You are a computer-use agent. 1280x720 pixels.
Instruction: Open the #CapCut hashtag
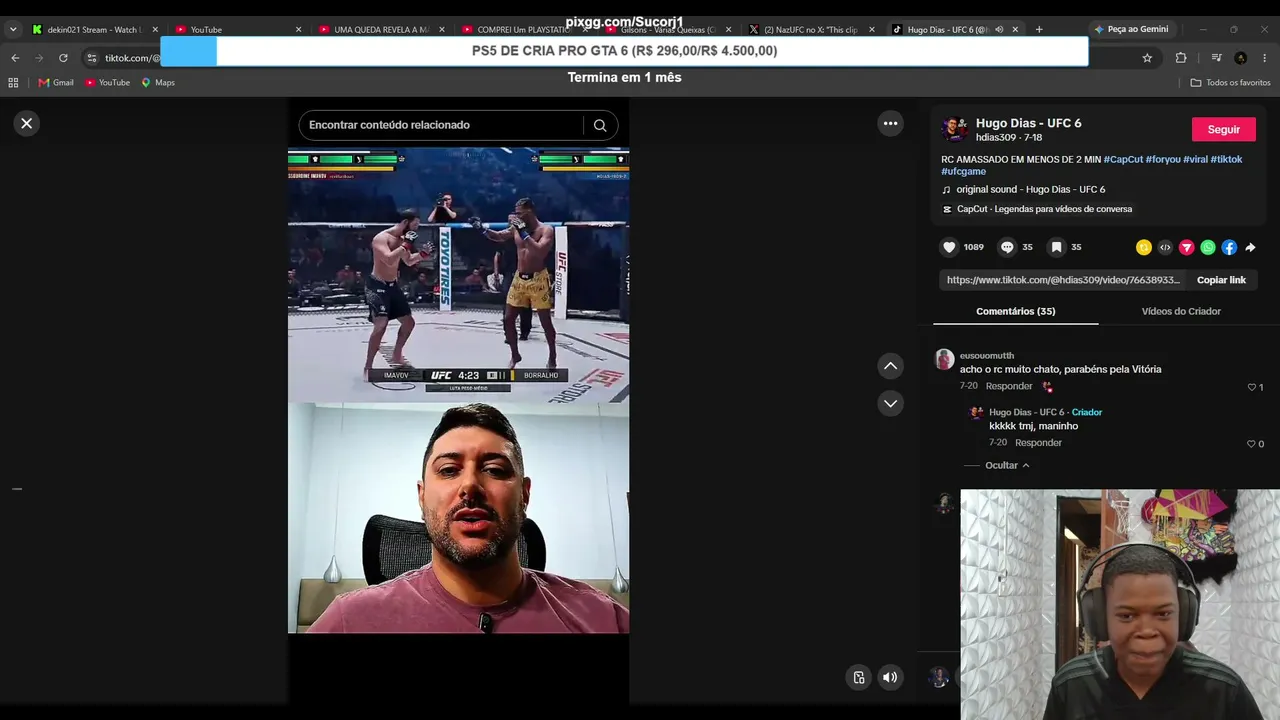1123,159
